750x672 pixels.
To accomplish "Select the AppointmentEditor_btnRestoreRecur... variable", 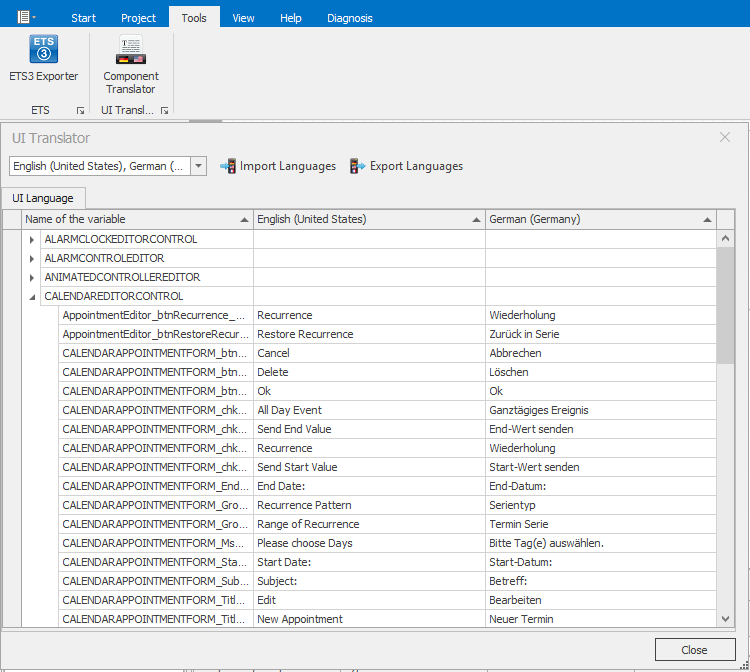I will pyautogui.click(x=156, y=334).
